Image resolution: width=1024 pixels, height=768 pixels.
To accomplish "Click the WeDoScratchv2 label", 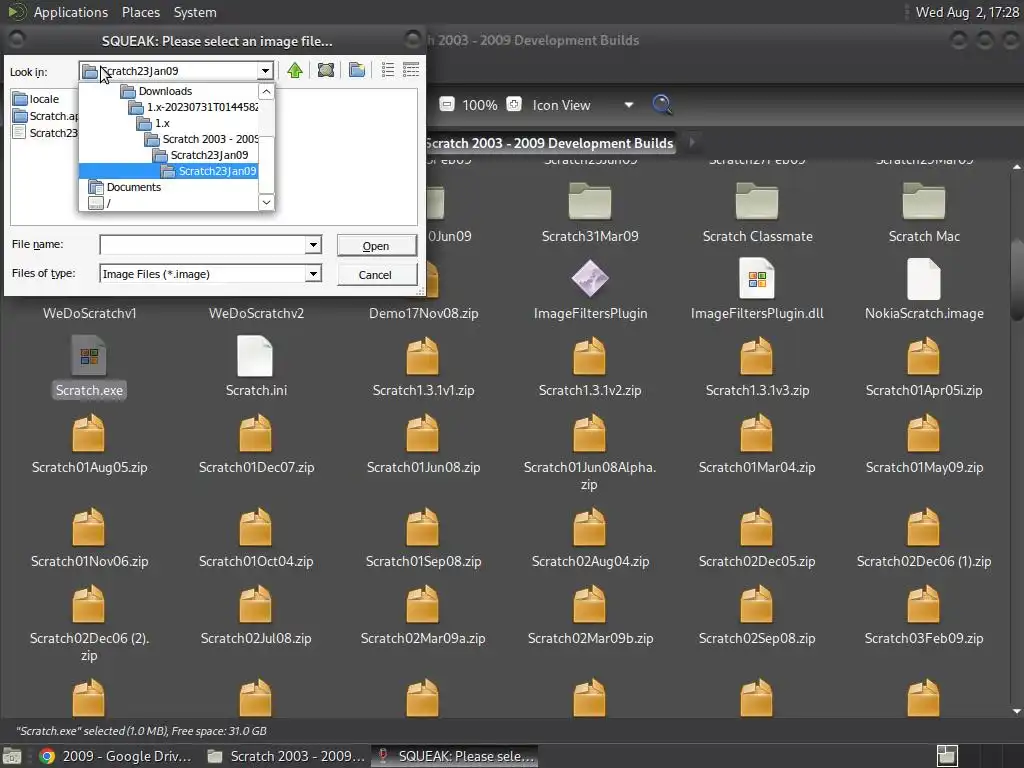I will [256, 313].
